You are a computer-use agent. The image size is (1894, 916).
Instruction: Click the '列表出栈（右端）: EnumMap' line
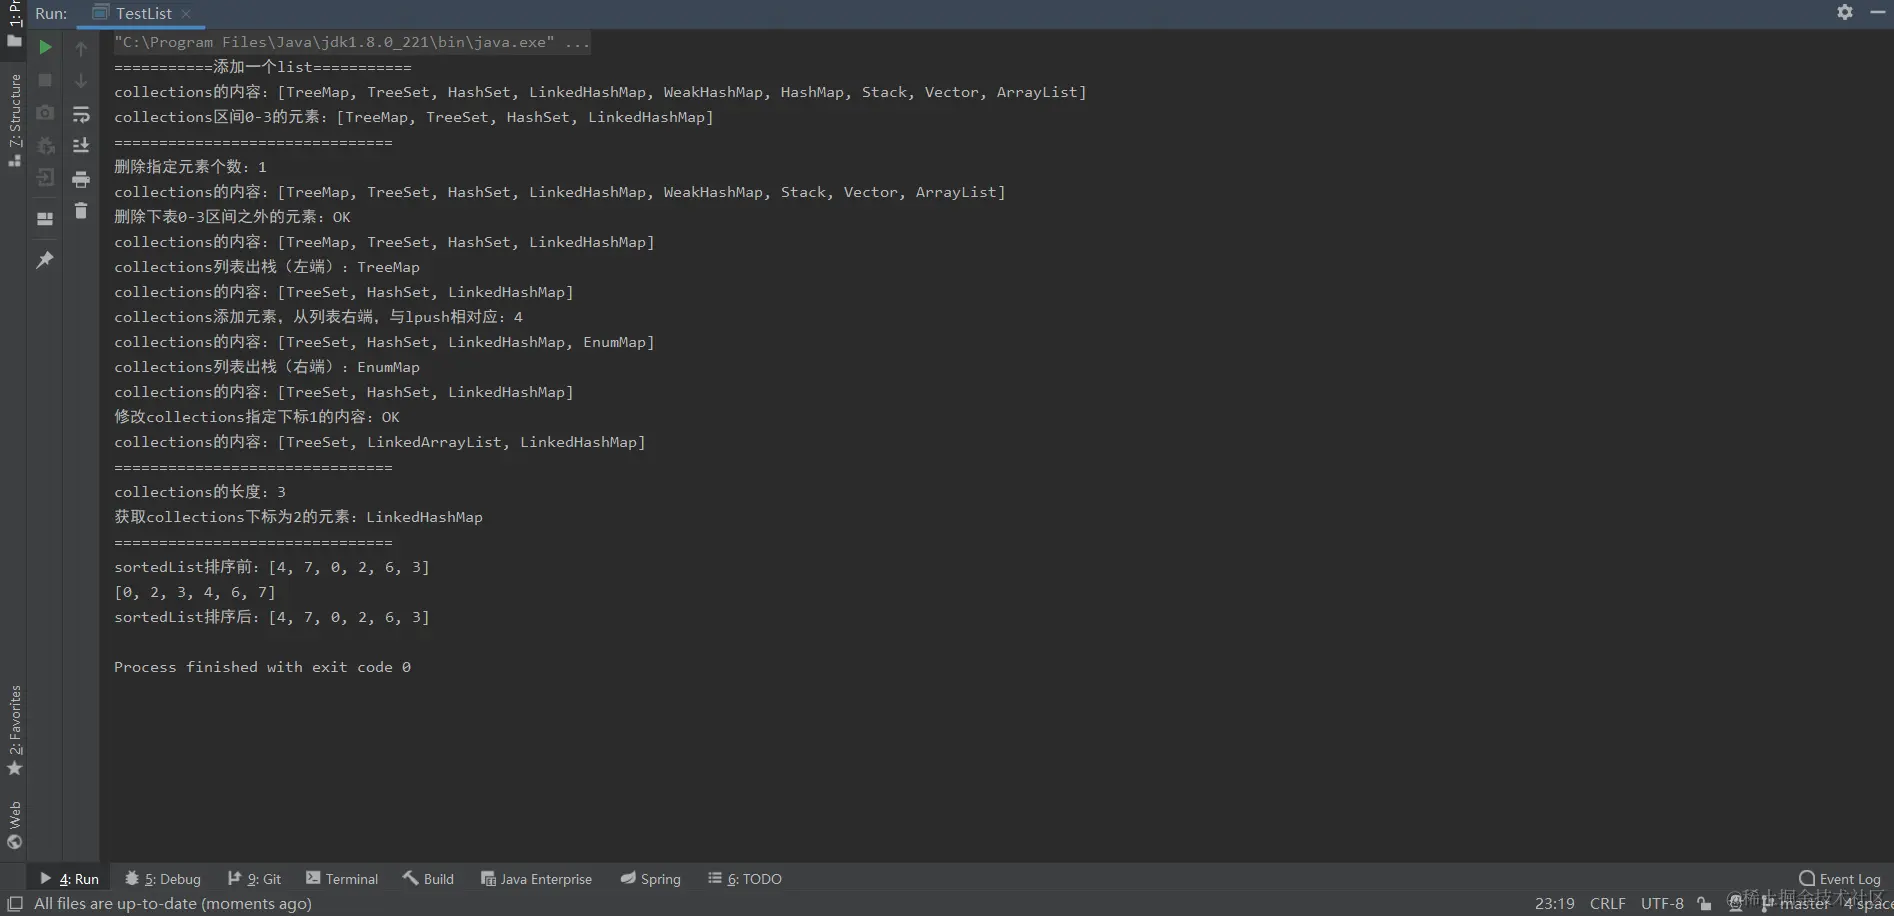point(267,367)
